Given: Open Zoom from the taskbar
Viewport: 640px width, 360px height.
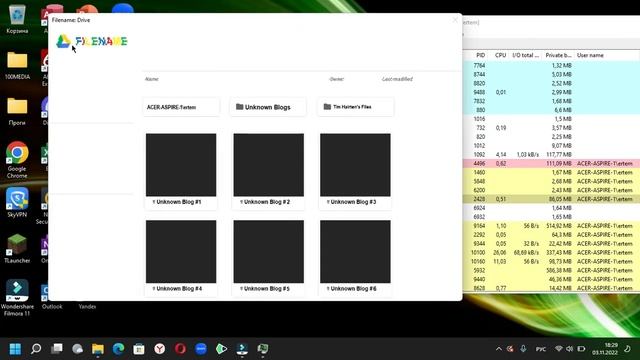Looking at the screenshot, I should (x=201, y=349).
